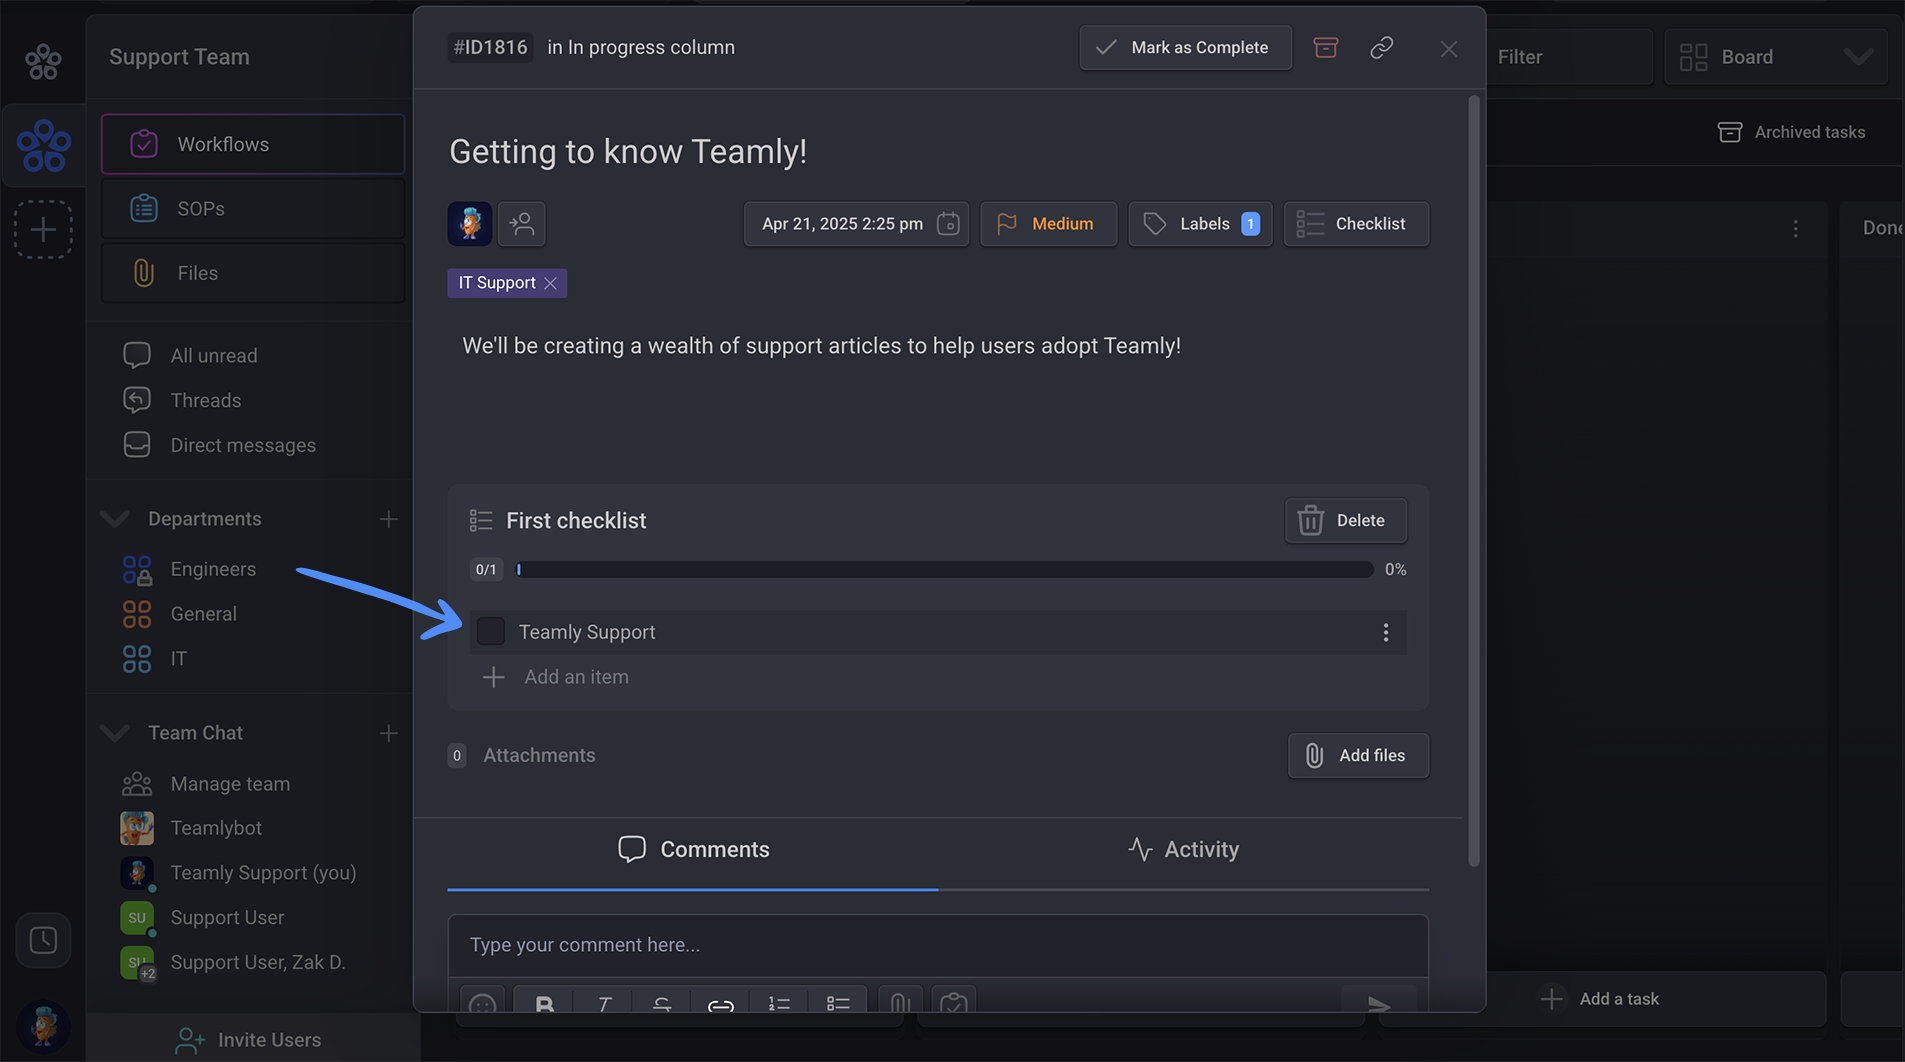The height and width of the screenshot is (1062, 1905).
Task: Add a new workspace with the dashed plus
Action: (x=43, y=230)
